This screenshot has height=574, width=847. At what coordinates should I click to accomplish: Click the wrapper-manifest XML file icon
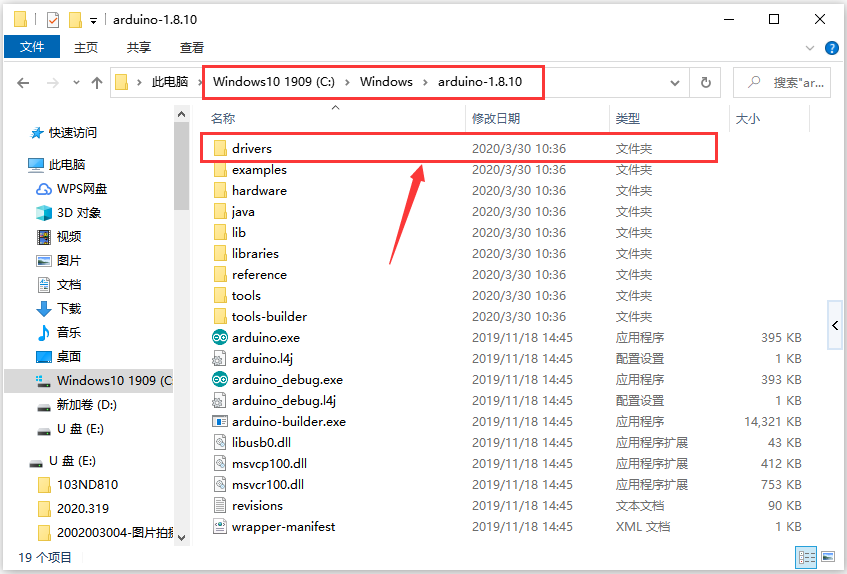(x=220, y=526)
